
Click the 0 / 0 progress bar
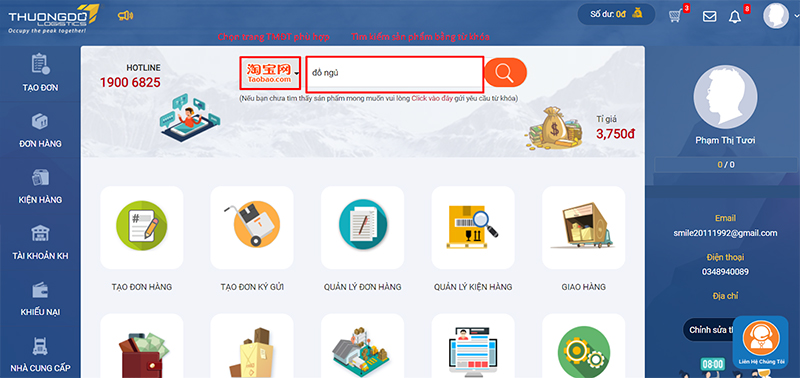[725, 165]
